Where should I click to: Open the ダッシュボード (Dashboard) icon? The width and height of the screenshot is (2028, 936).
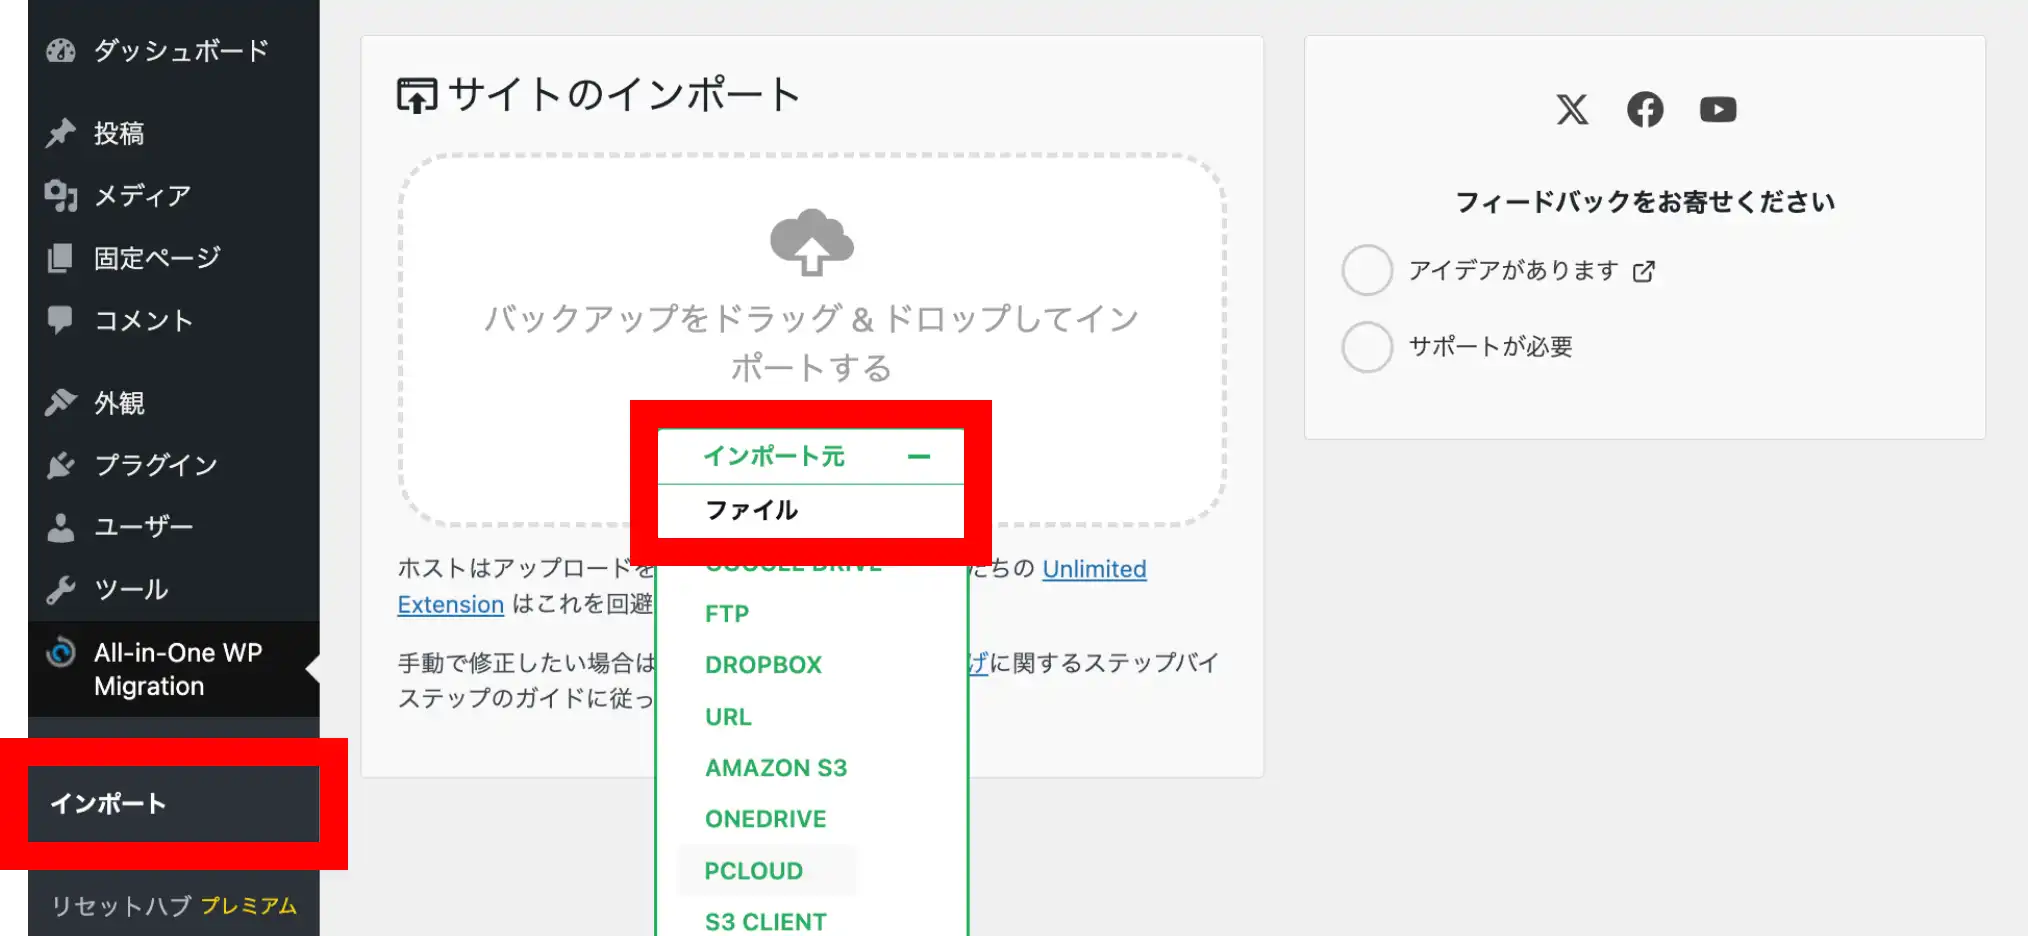62,49
